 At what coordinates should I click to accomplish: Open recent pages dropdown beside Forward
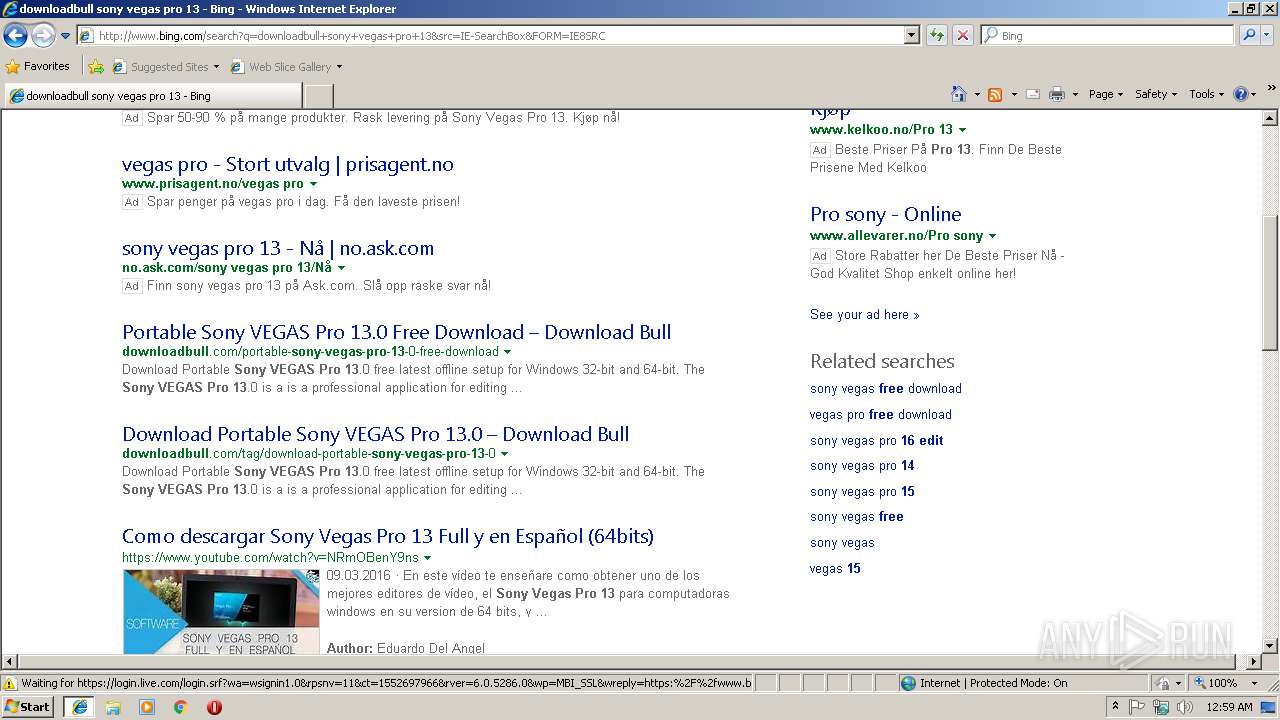click(65, 36)
